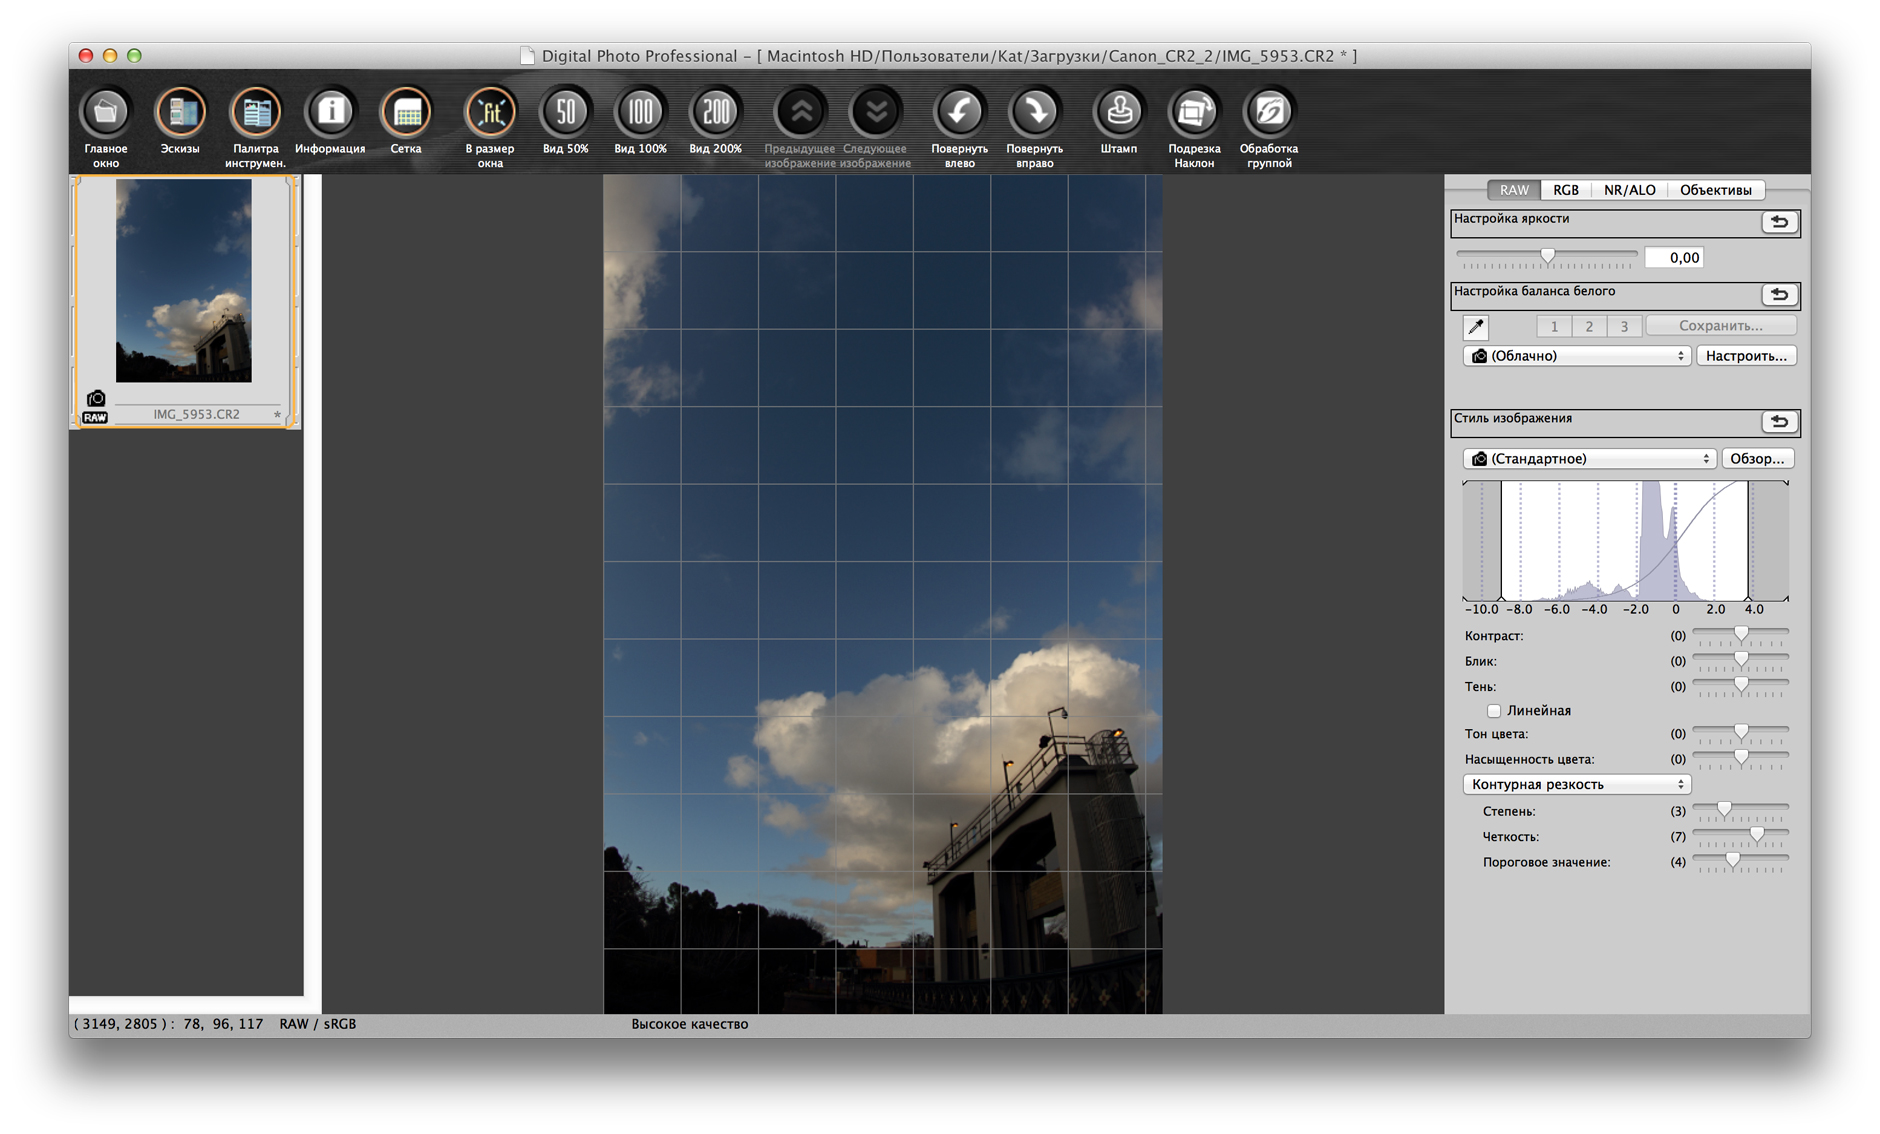Open Подрезка Наклон crop tool
Screen dimensions: 1880x1134
(1194, 113)
